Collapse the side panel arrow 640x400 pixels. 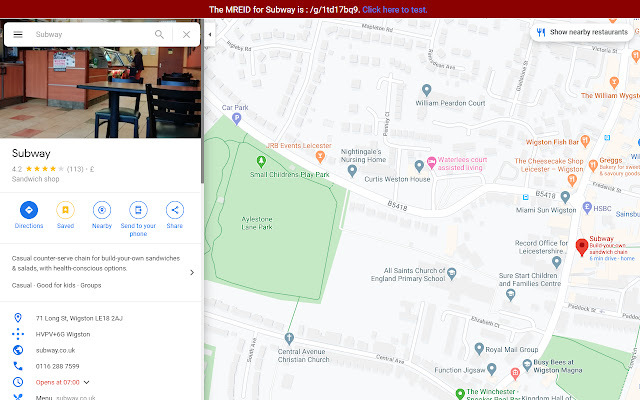209,35
